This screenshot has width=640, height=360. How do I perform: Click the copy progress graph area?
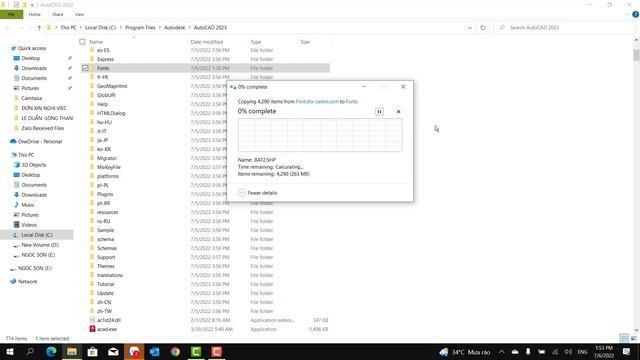click(x=320, y=135)
